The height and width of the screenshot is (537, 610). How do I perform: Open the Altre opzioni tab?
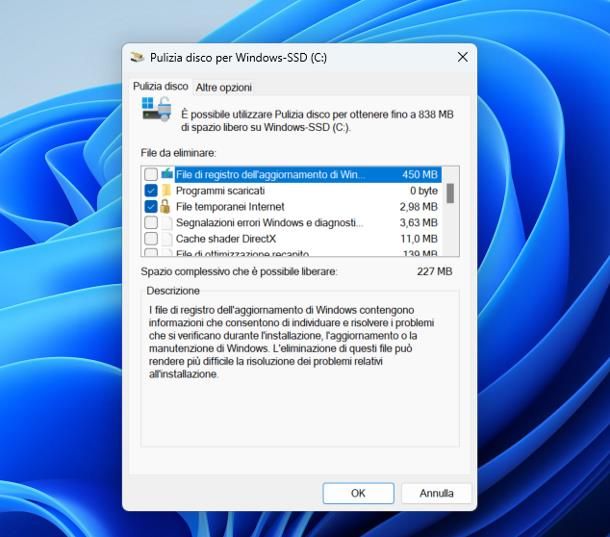tap(224, 88)
